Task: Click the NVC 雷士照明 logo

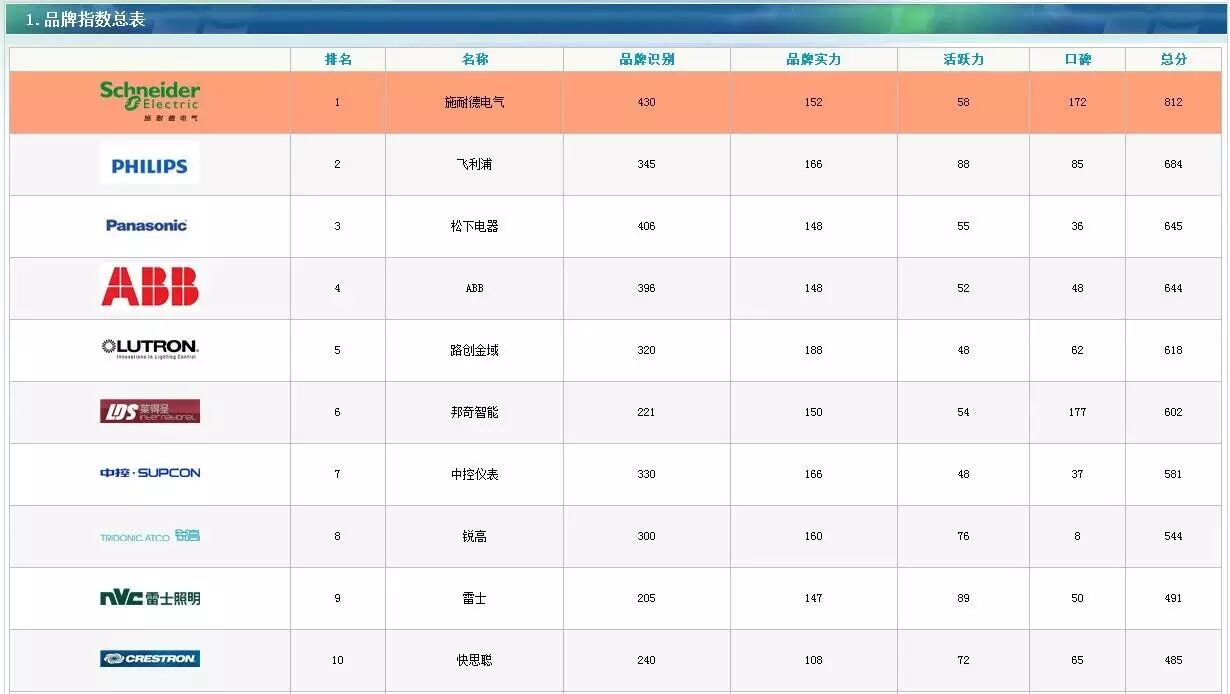Action: coord(148,598)
